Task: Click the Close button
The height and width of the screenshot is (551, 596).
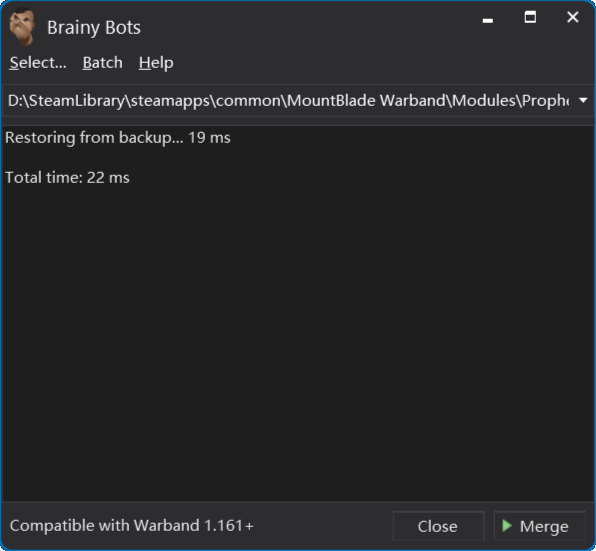Action: [439, 526]
